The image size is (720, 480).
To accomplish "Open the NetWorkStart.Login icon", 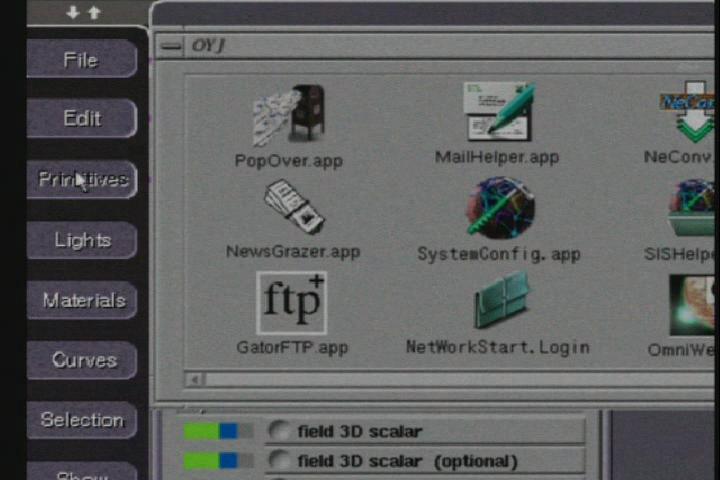I will (x=501, y=301).
